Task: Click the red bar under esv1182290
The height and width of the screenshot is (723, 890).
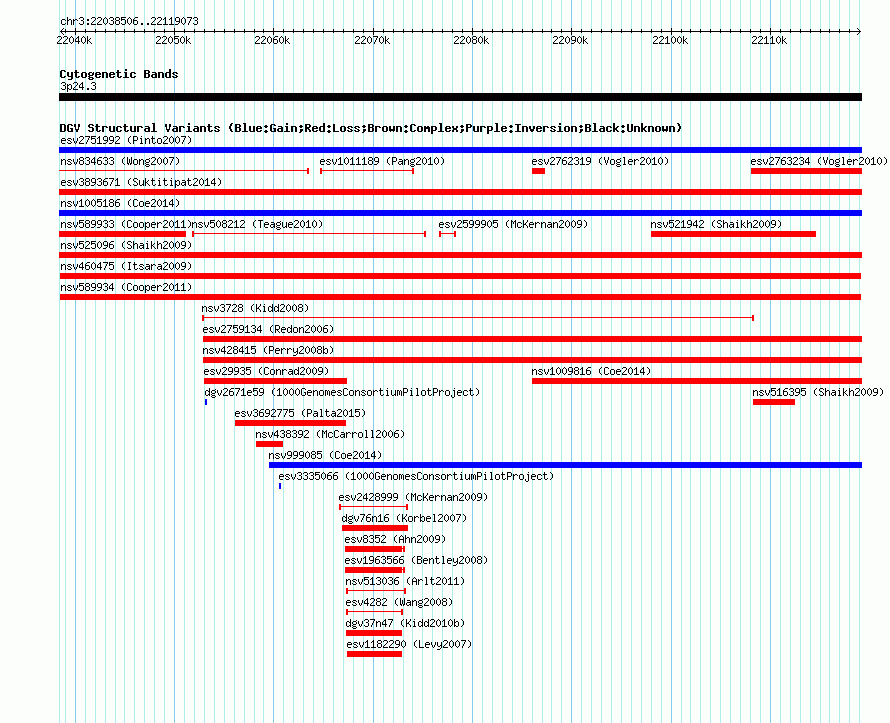Action: coord(374,654)
